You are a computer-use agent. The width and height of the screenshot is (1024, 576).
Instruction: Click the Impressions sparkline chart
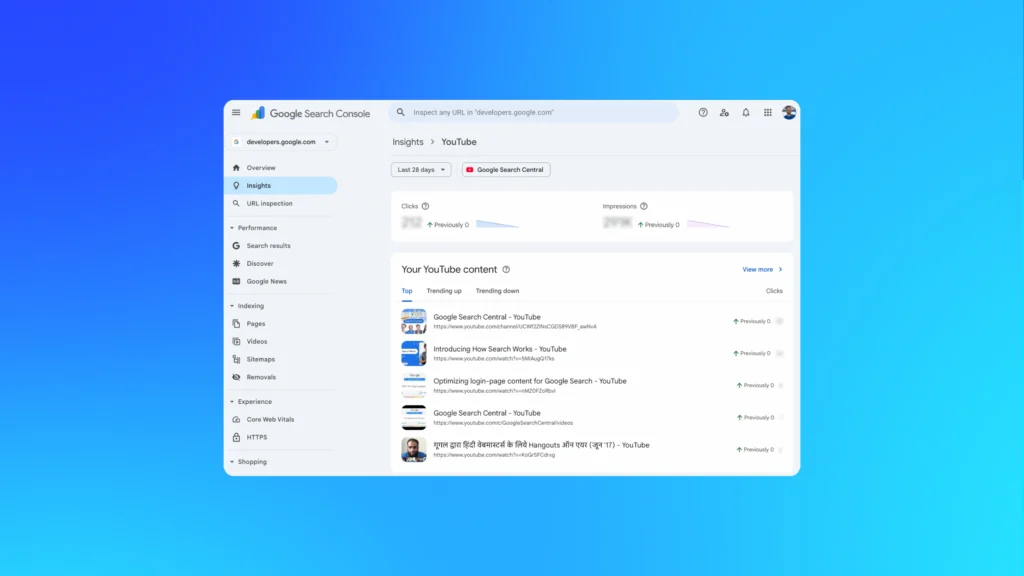point(709,224)
